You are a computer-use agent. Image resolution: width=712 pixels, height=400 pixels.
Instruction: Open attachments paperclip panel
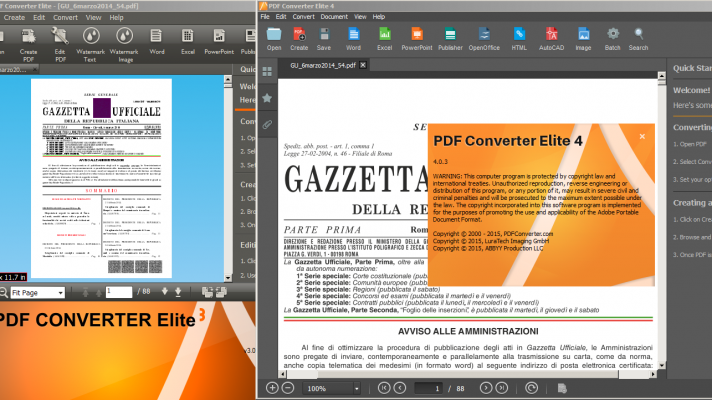[x=267, y=124]
